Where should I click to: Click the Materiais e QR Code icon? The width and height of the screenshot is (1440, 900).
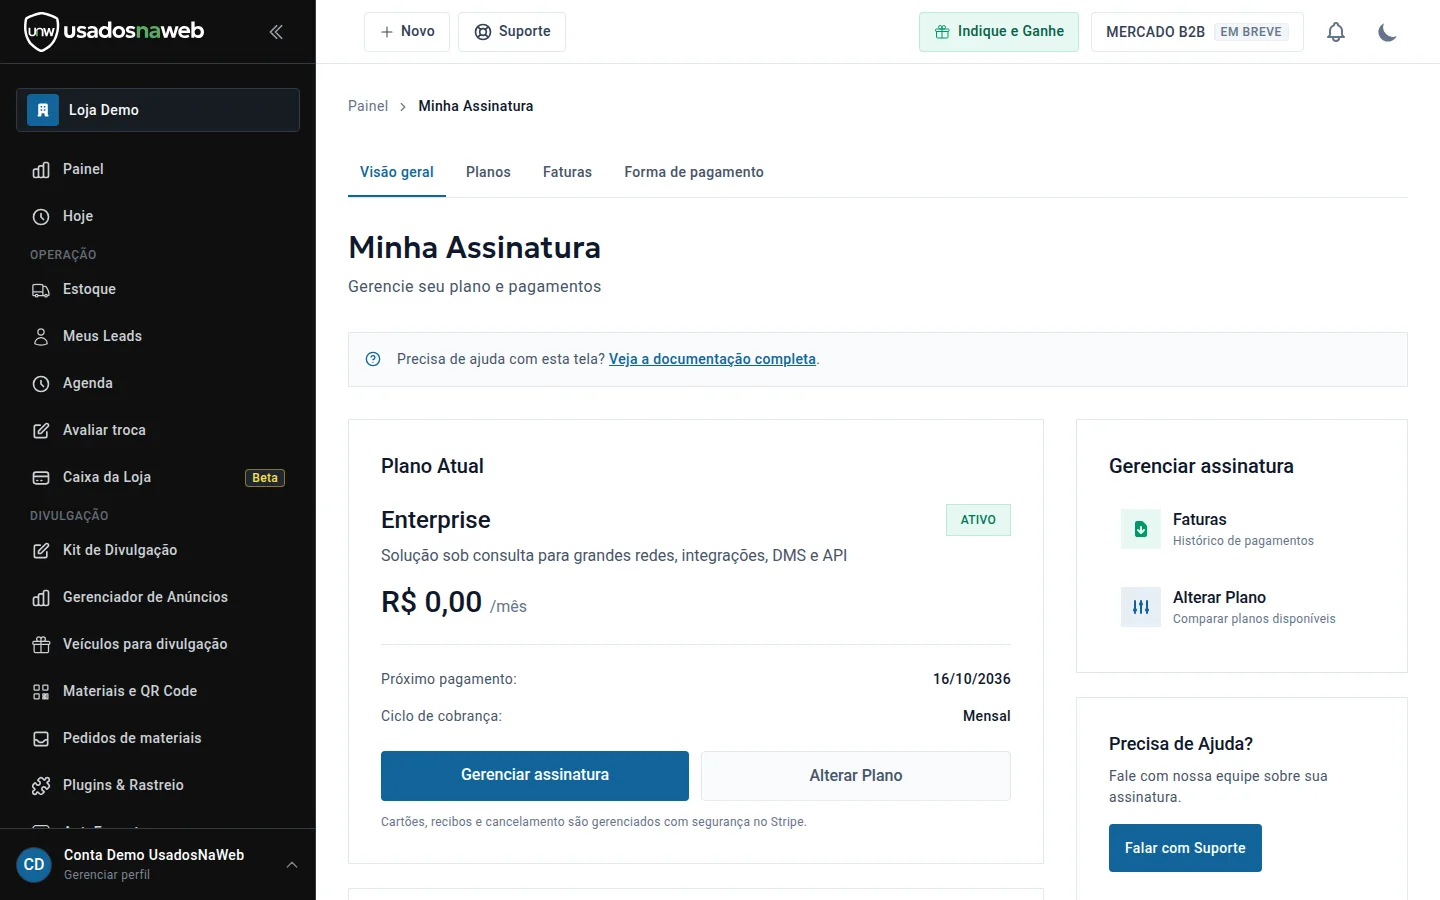pyautogui.click(x=41, y=692)
